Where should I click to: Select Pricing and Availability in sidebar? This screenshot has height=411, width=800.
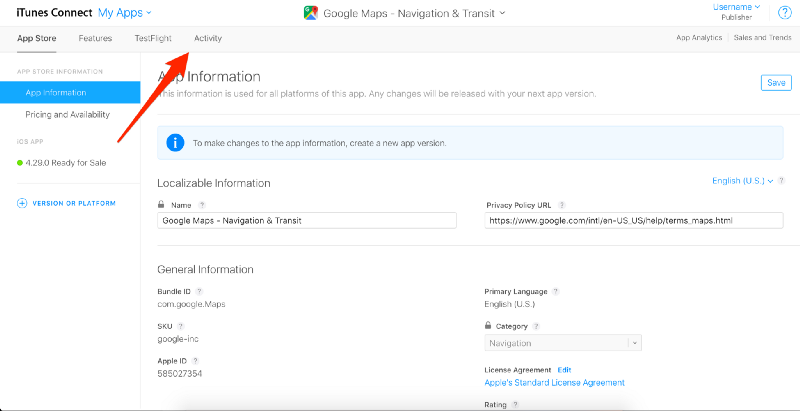pyautogui.click(x=67, y=114)
